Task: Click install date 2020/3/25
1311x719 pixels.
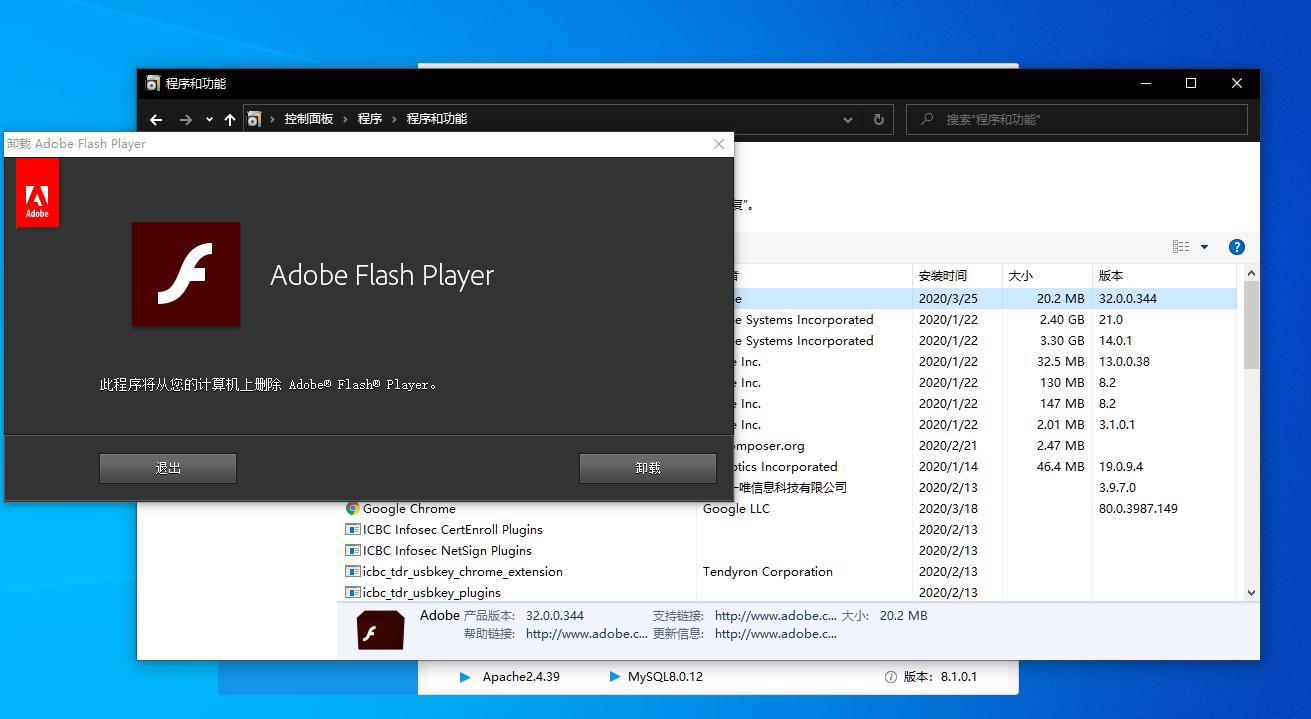Action: (948, 299)
